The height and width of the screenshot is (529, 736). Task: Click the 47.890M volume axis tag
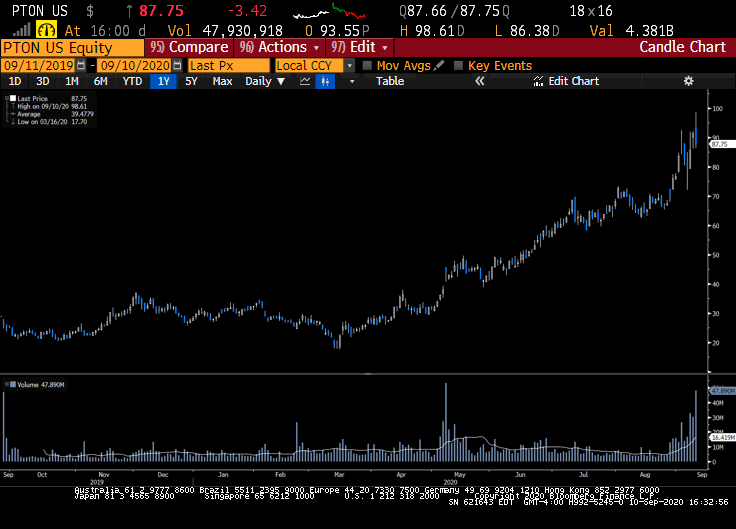[722, 391]
